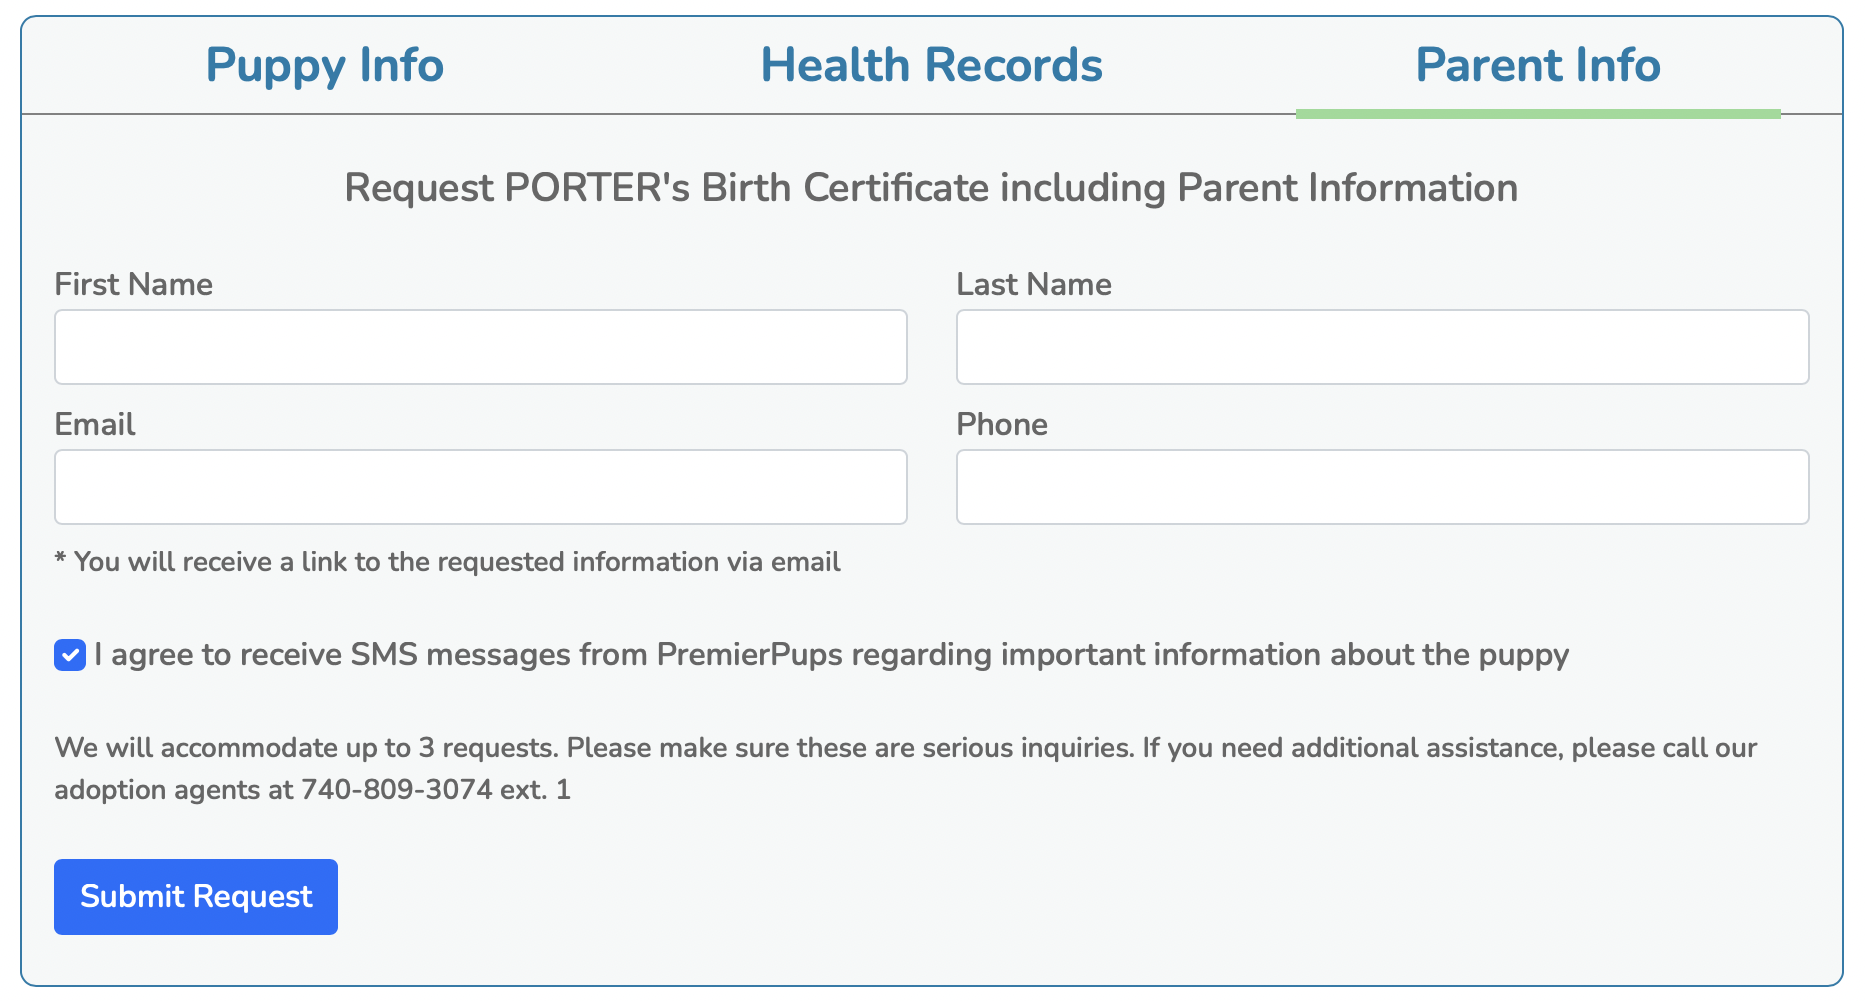Submit the request with Submit Request
The height and width of the screenshot is (1001, 1865).
pos(196,897)
